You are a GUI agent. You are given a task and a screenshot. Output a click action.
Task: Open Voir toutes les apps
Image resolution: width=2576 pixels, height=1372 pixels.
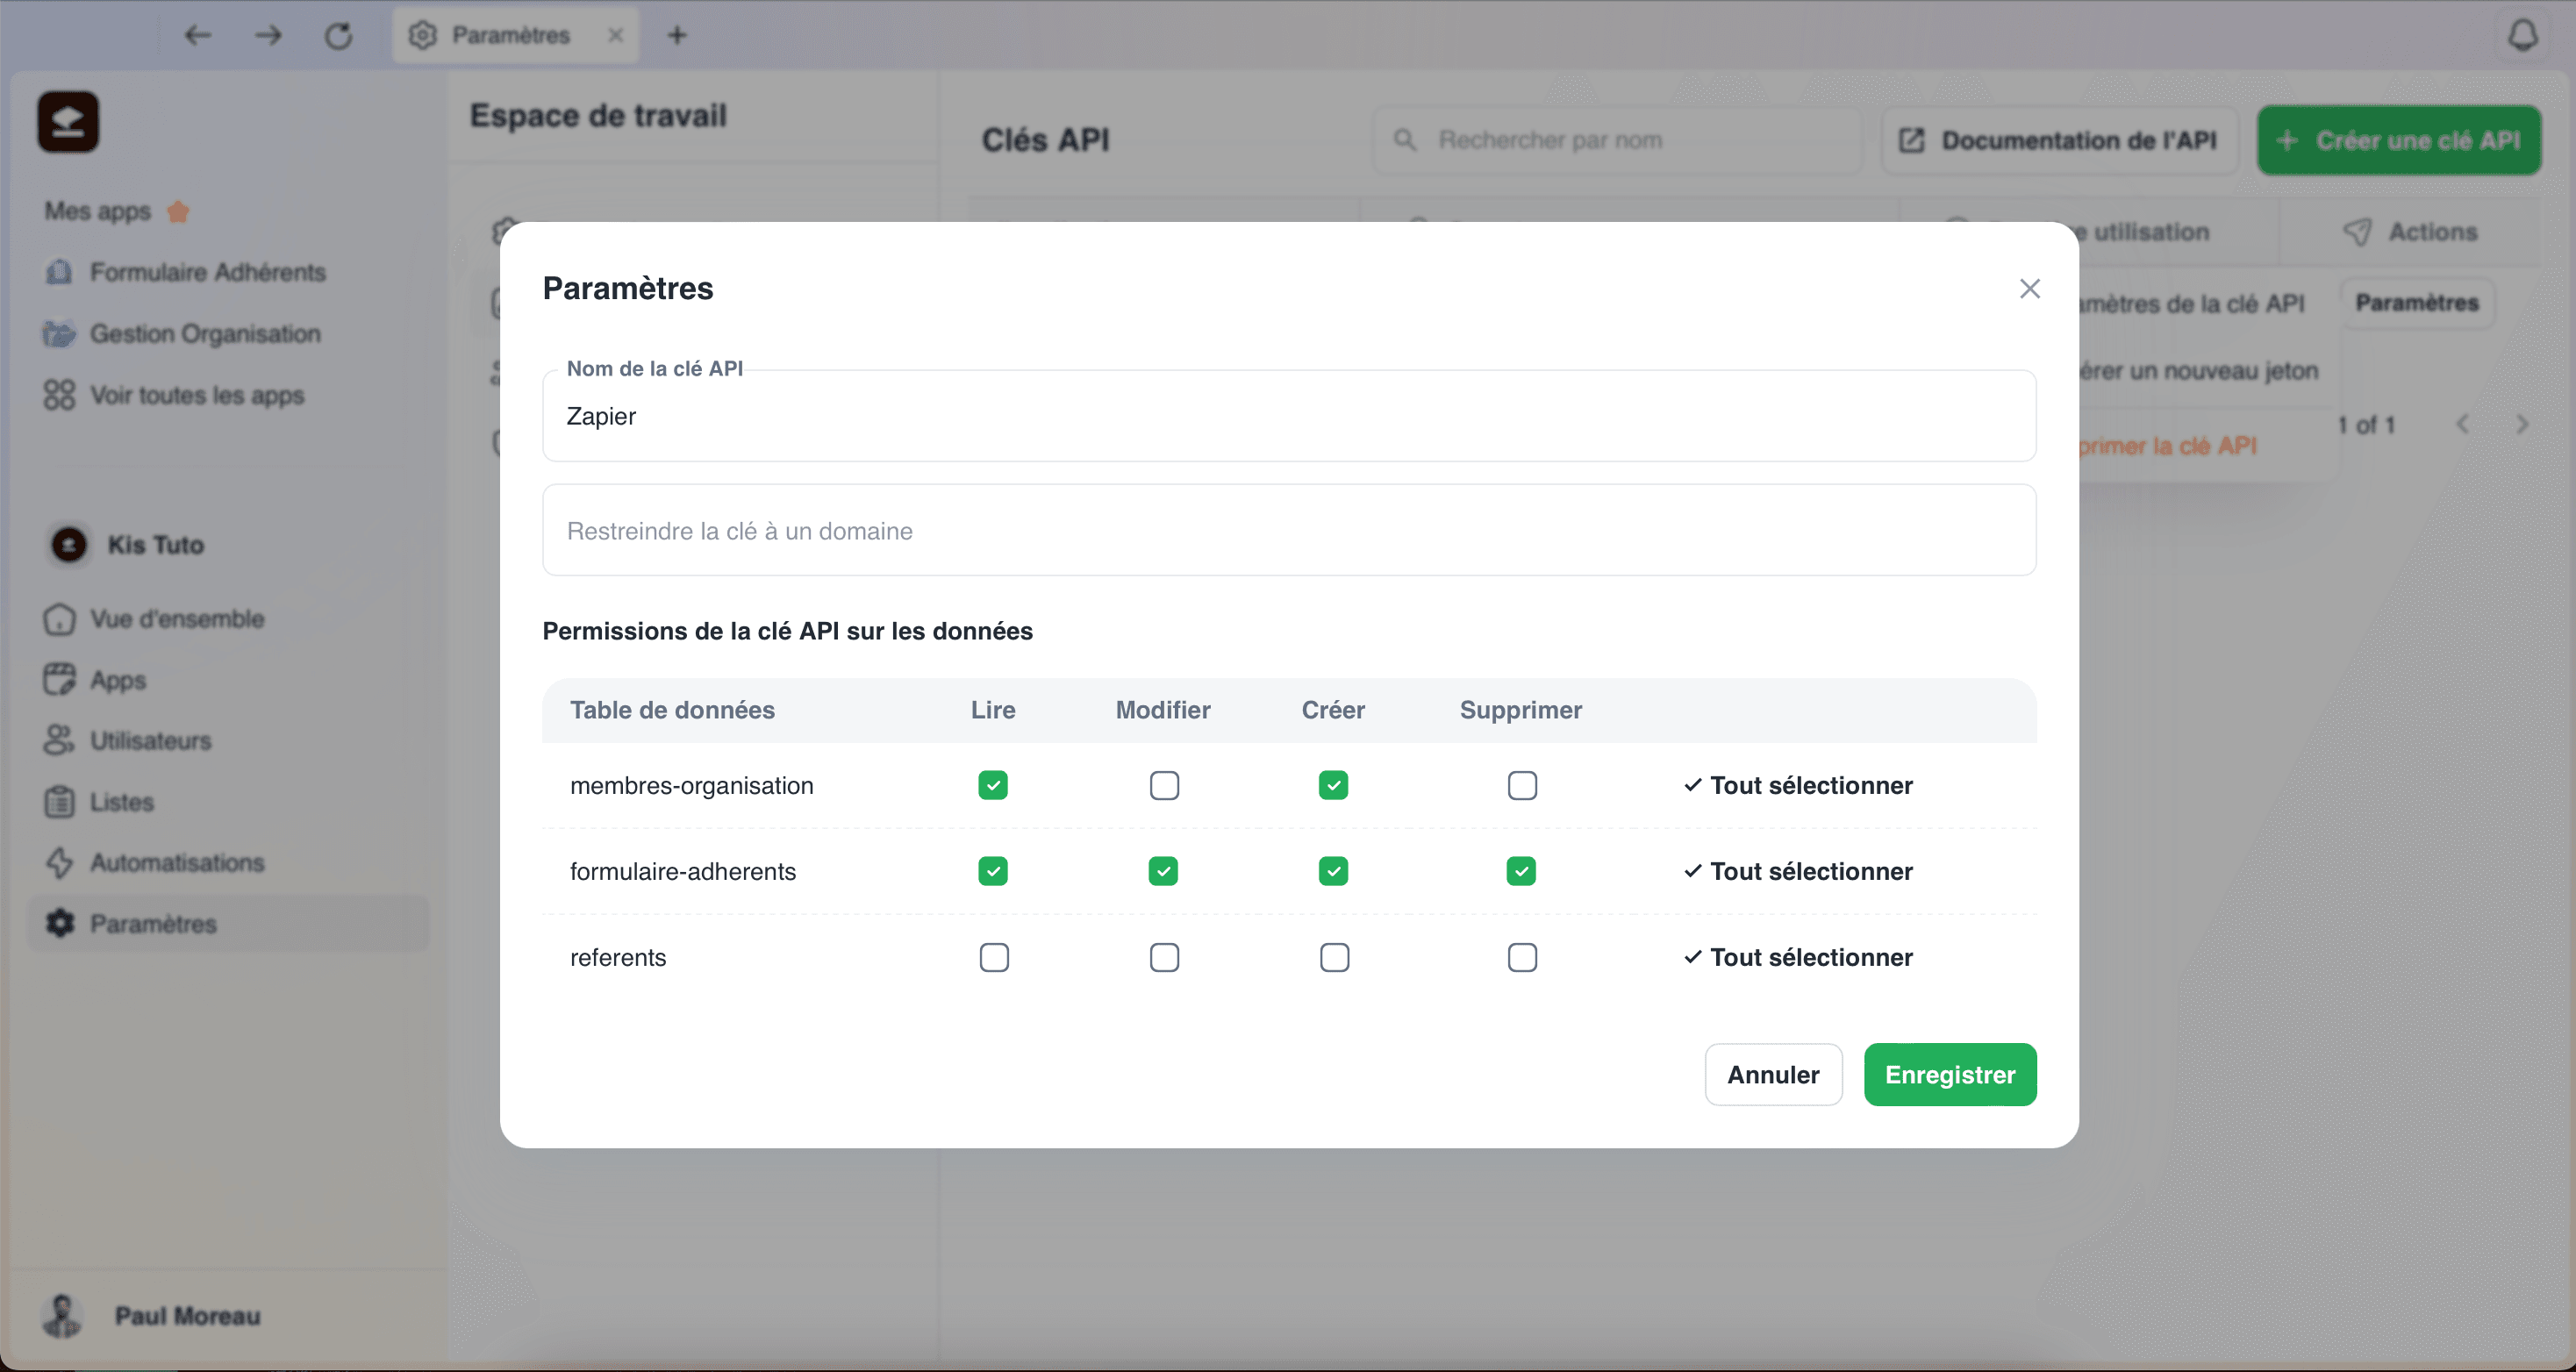click(x=174, y=395)
